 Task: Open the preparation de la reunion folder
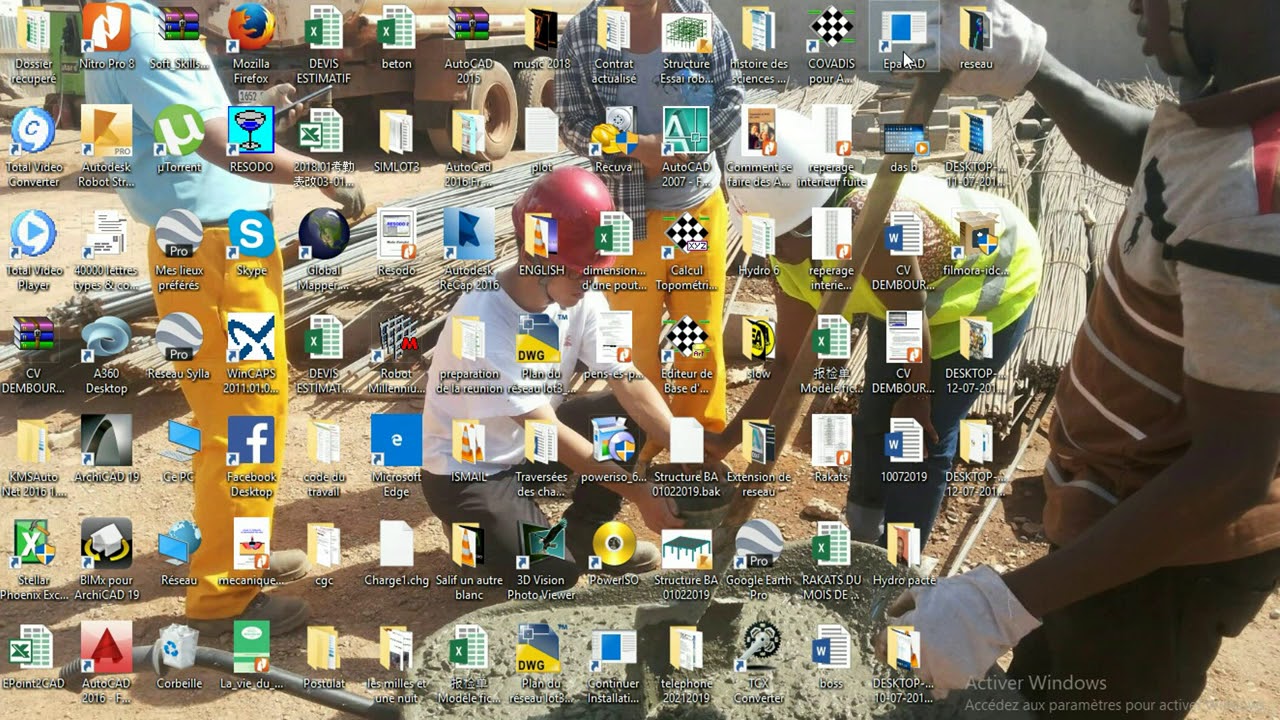(x=469, y=355)
